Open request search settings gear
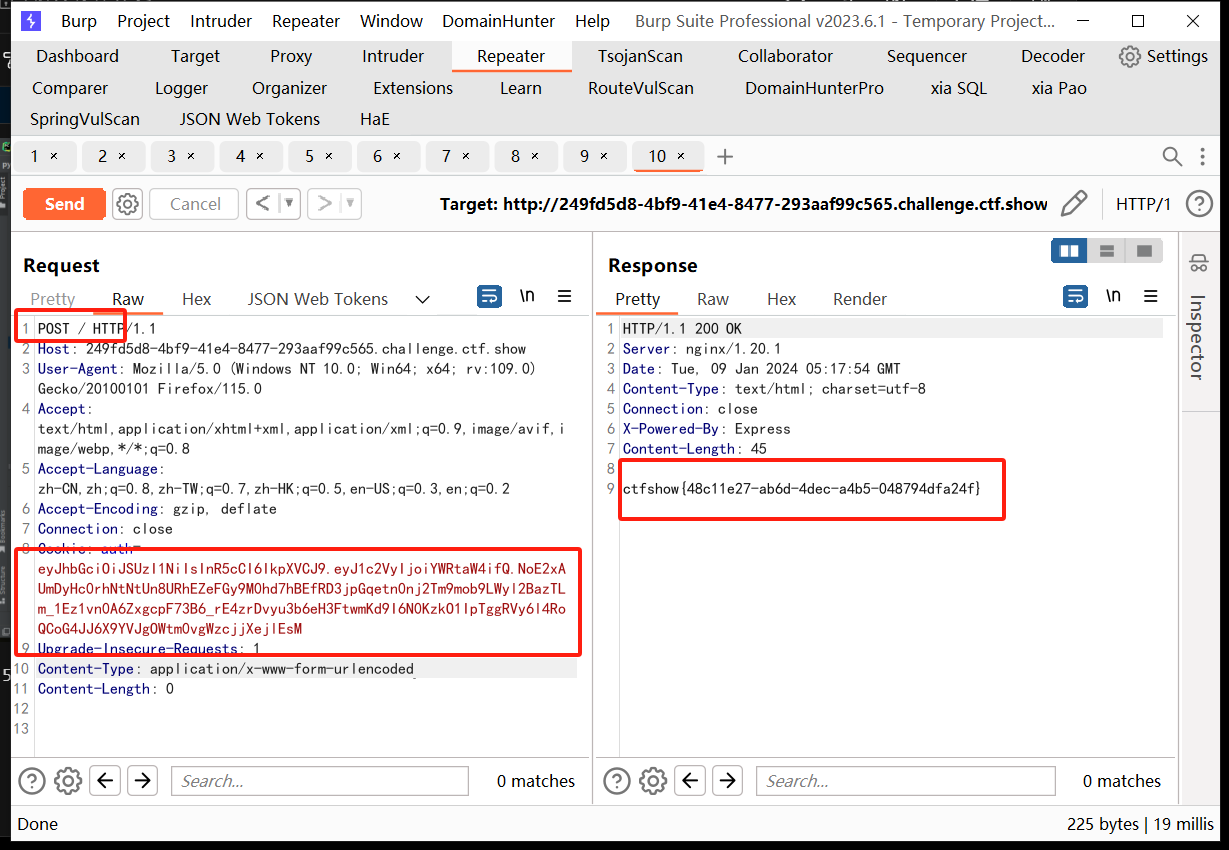The image size is (1229, 850). [x=68, y=781]
